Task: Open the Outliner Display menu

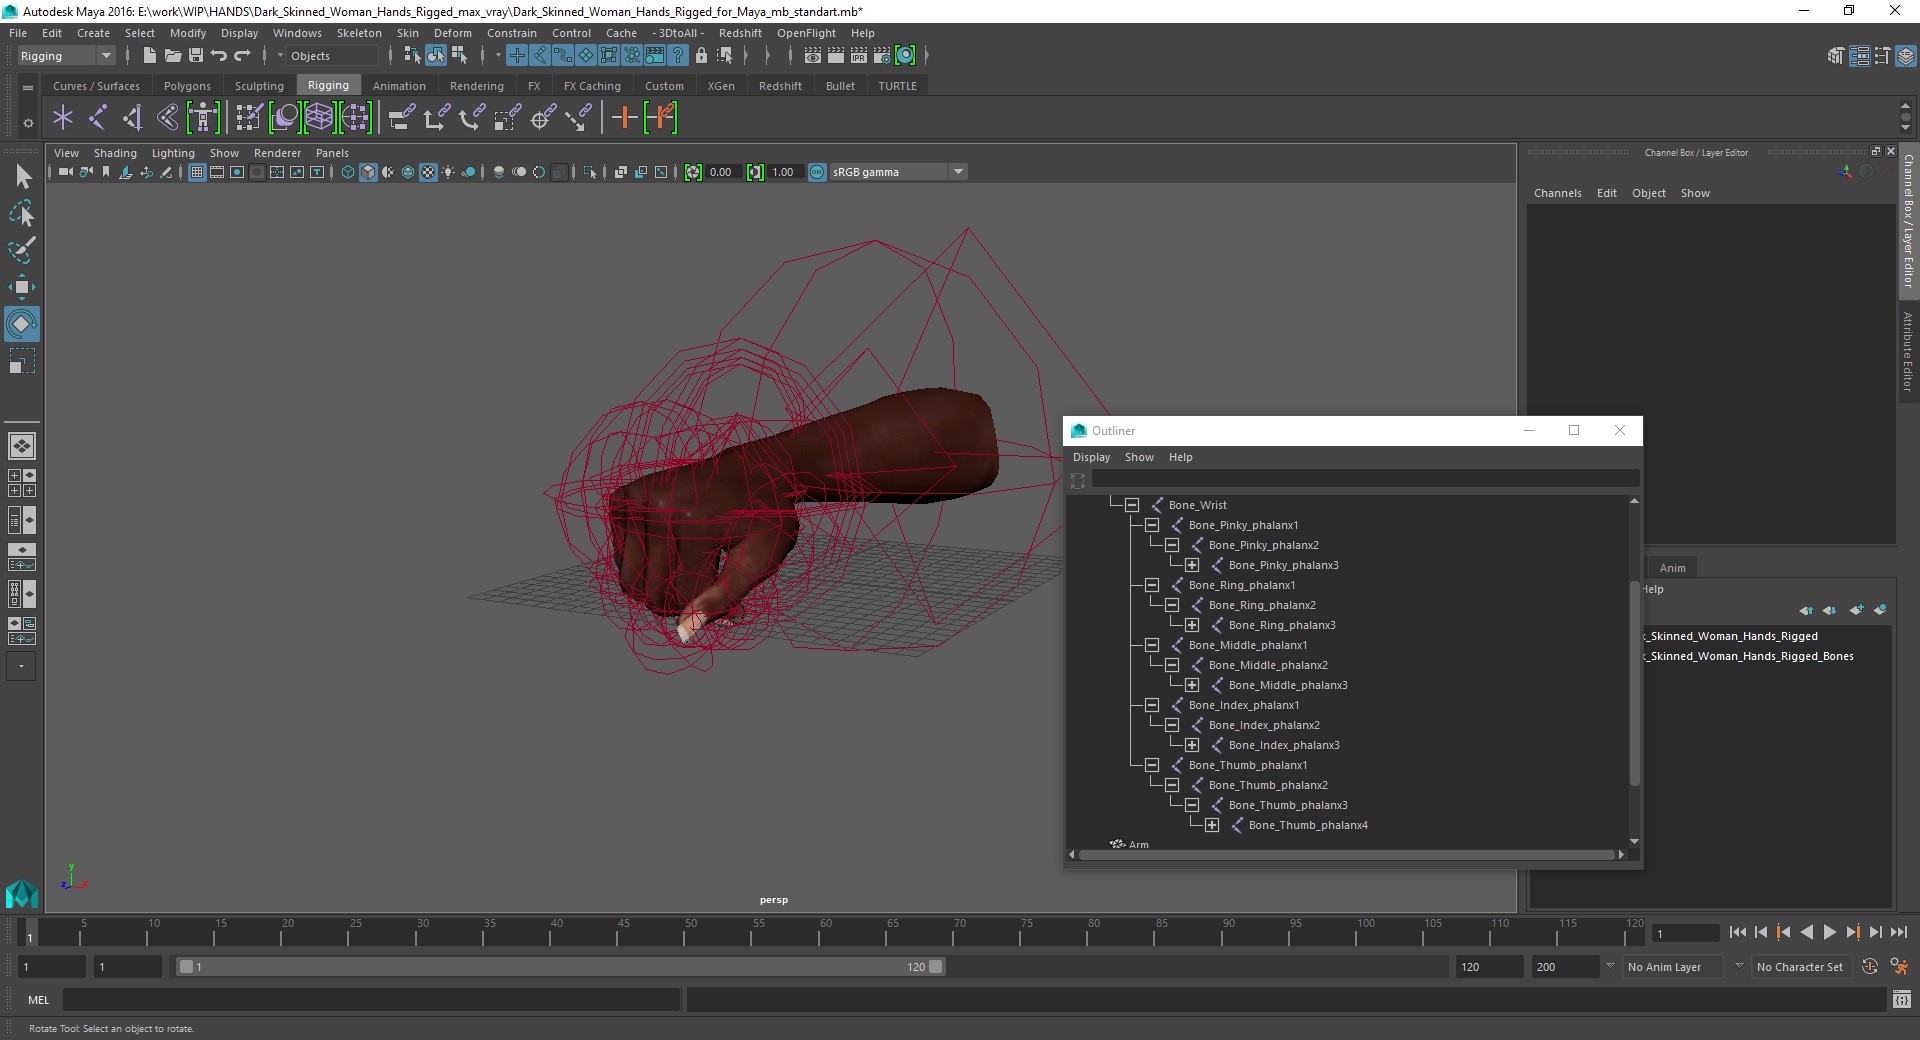Action: (x=1091, y=457)
